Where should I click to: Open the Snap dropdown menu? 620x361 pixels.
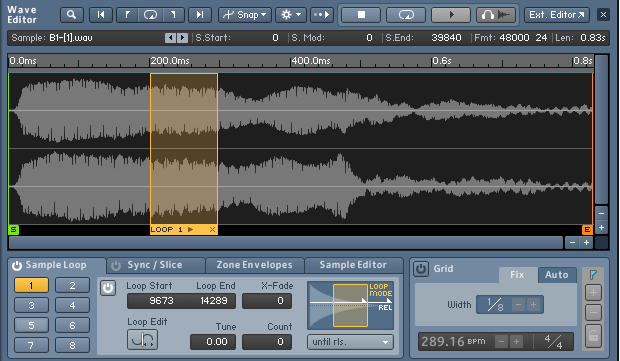[245, 15]
